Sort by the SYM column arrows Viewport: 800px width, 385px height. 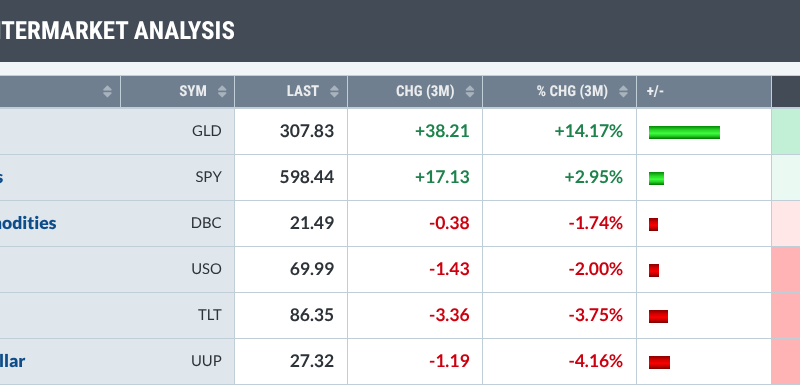coord(222,92)
